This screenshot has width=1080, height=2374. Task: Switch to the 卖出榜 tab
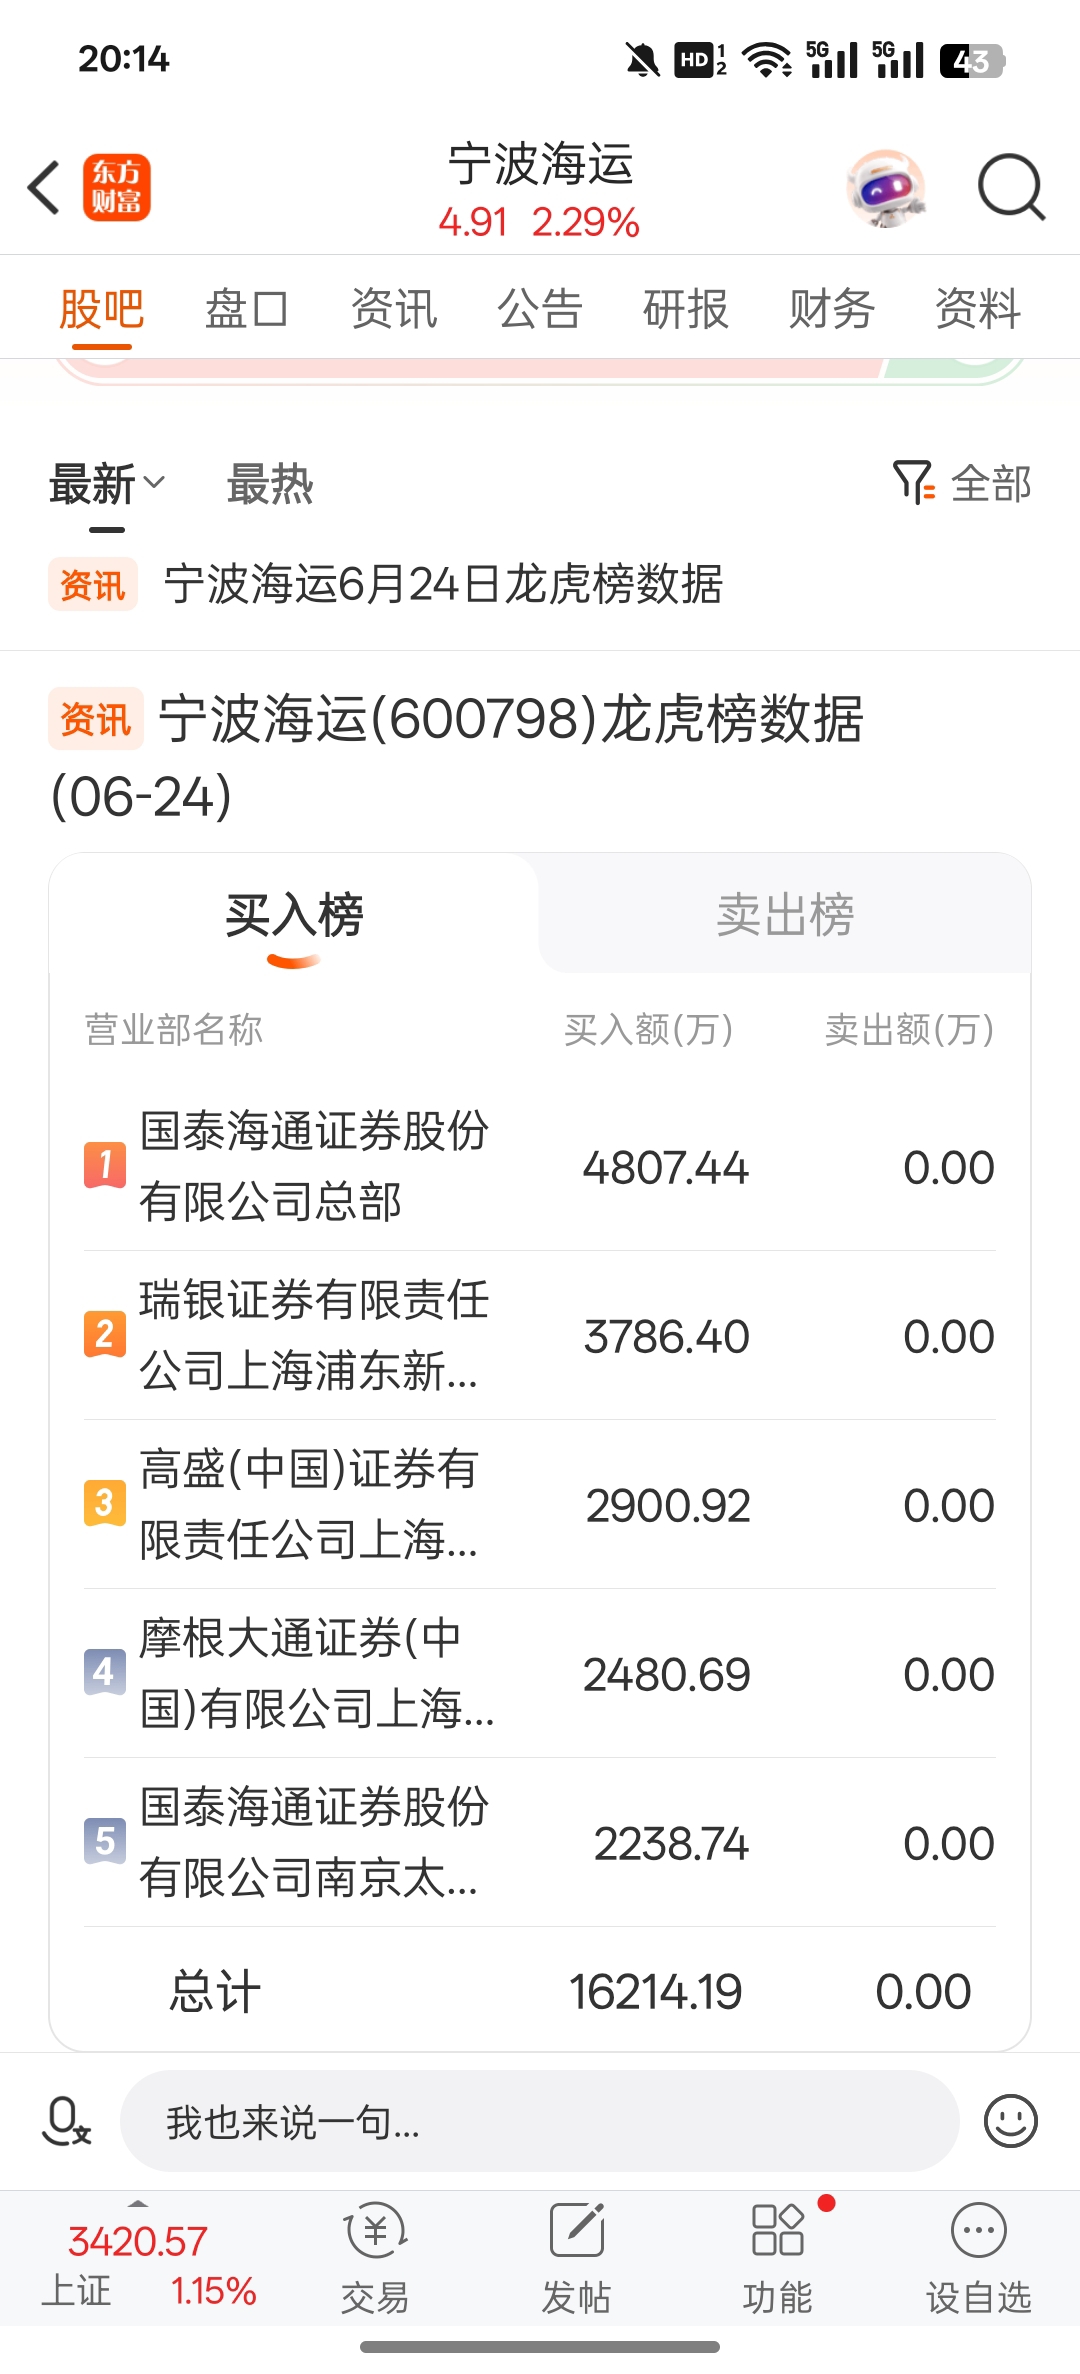(785, 914)
